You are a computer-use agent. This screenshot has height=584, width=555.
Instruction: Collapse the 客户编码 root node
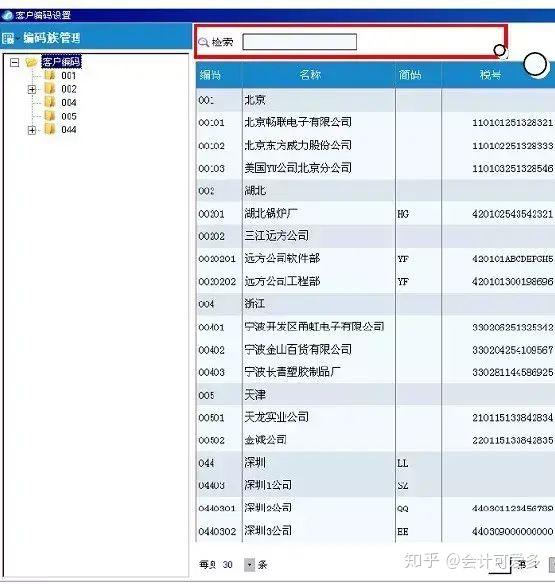(x=14, y=62)
